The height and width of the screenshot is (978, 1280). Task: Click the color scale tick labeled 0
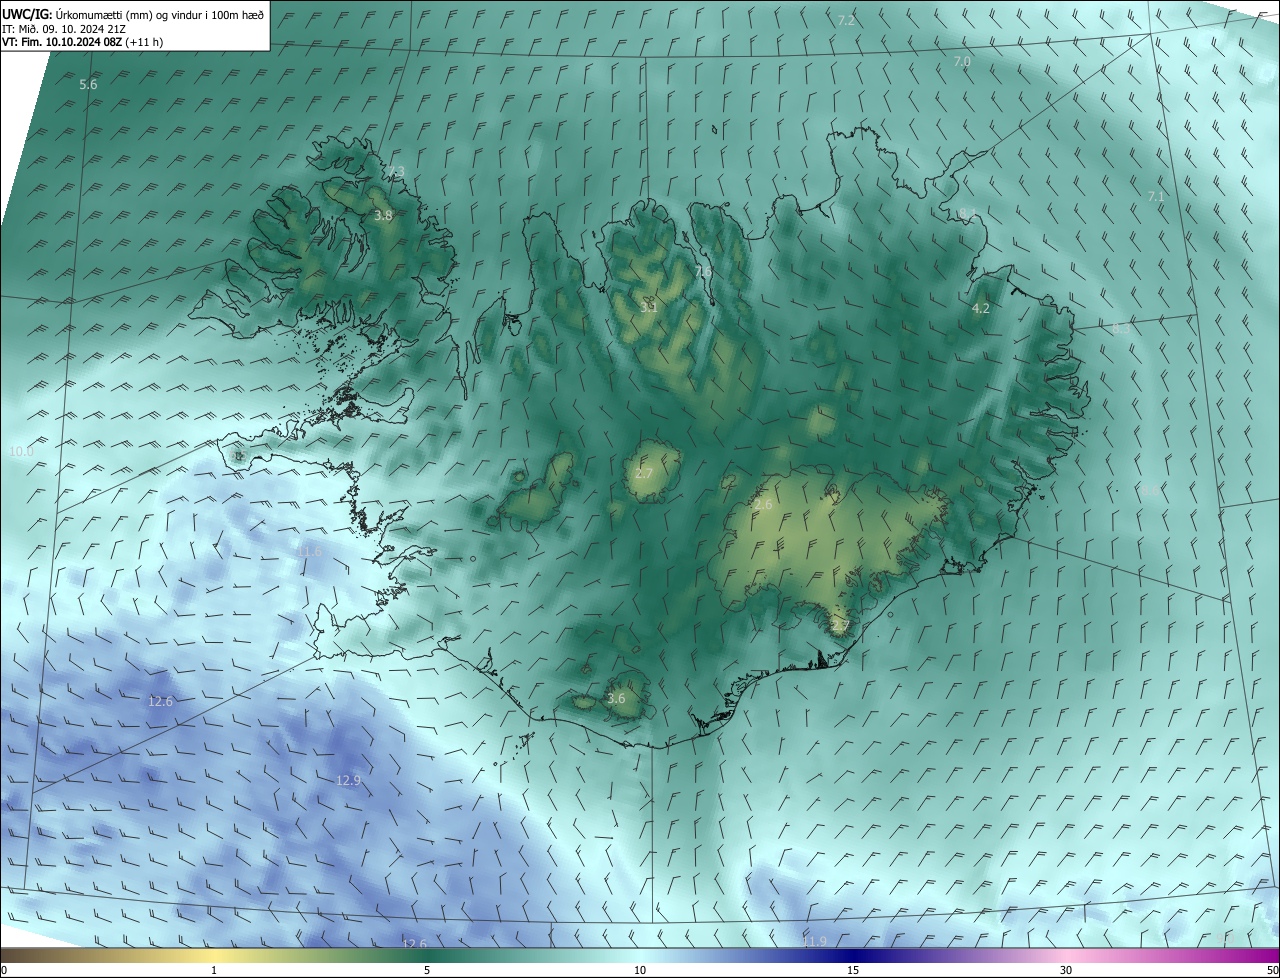(4, 970)
